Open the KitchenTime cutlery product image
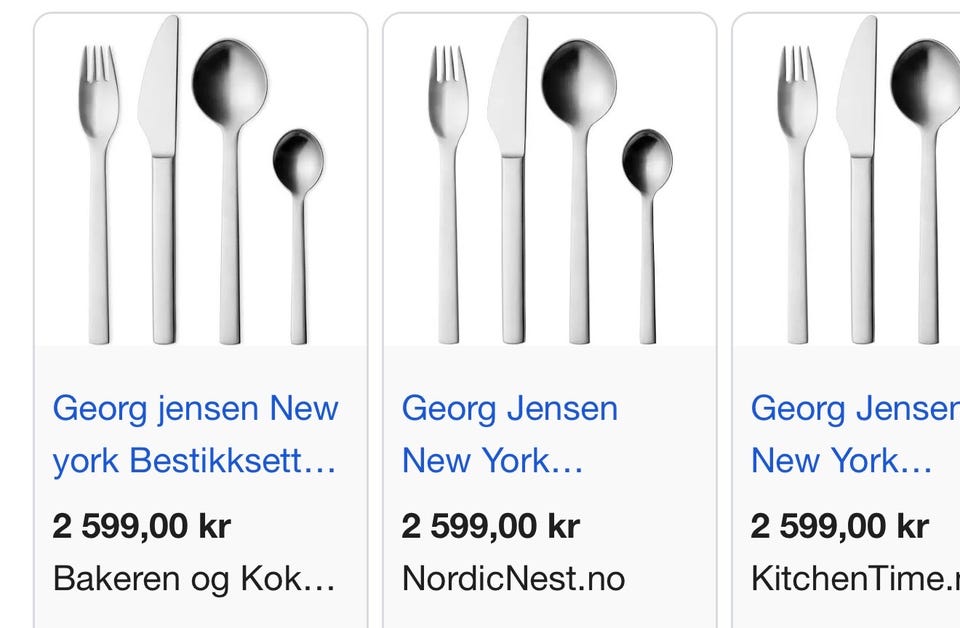 click(847, 179)
